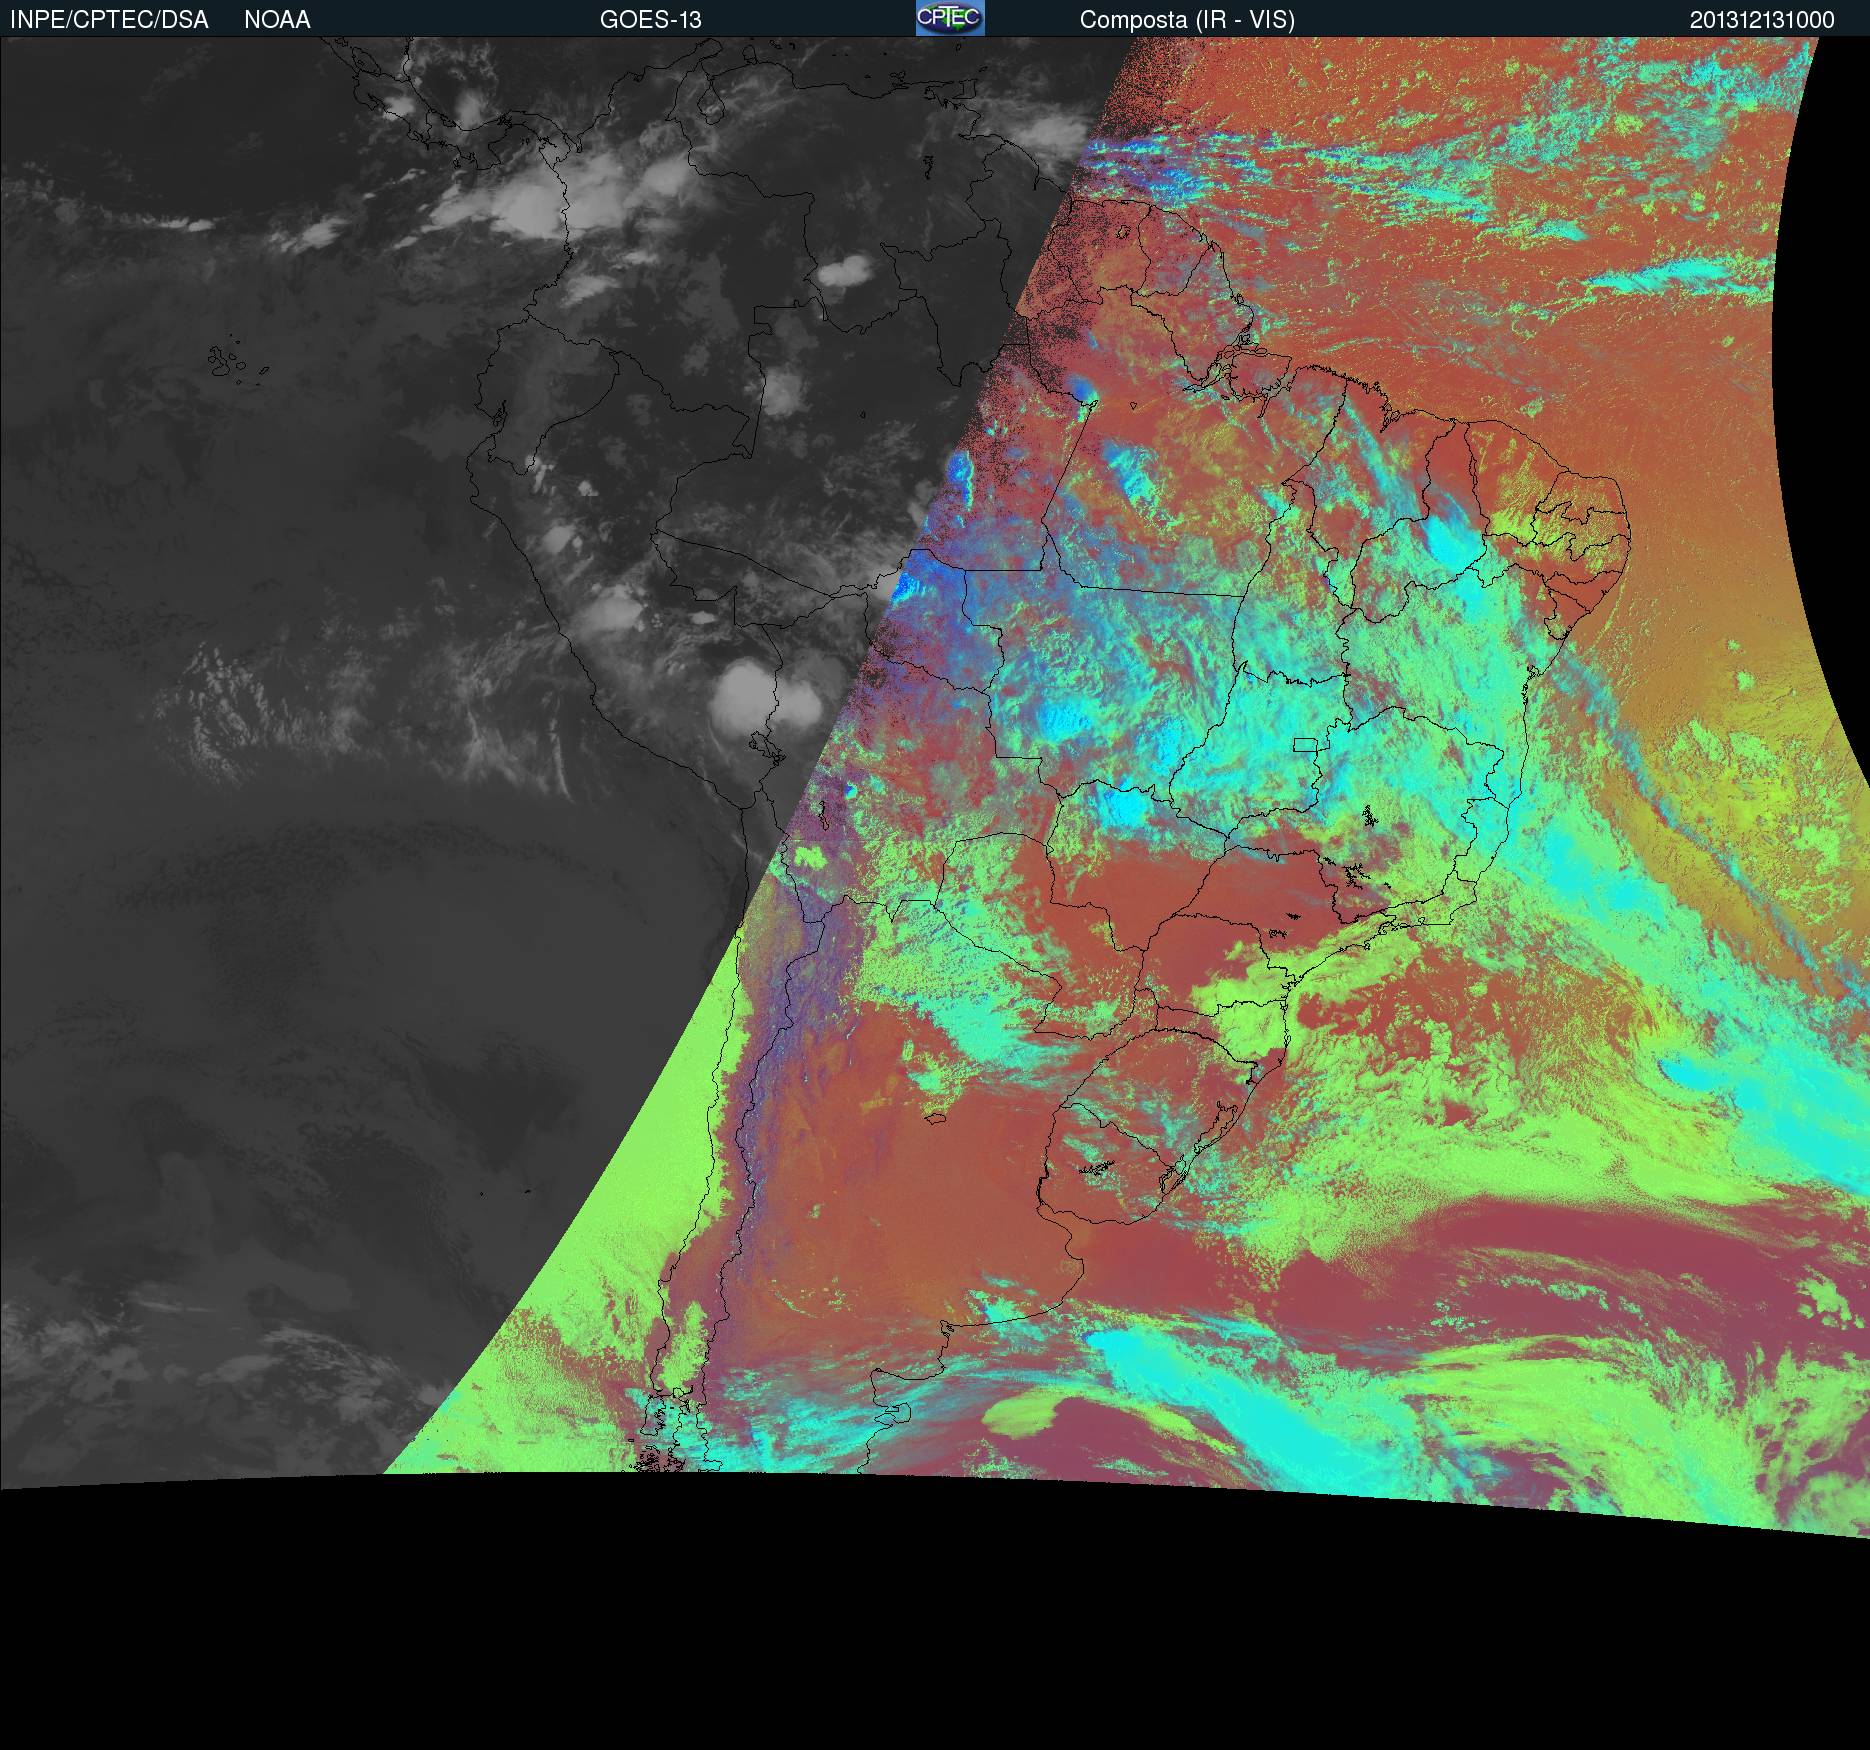1870x1750 pixels.
Task: Click the NOAA label in header
Action: pyautogui.click(x=277, y=20)
